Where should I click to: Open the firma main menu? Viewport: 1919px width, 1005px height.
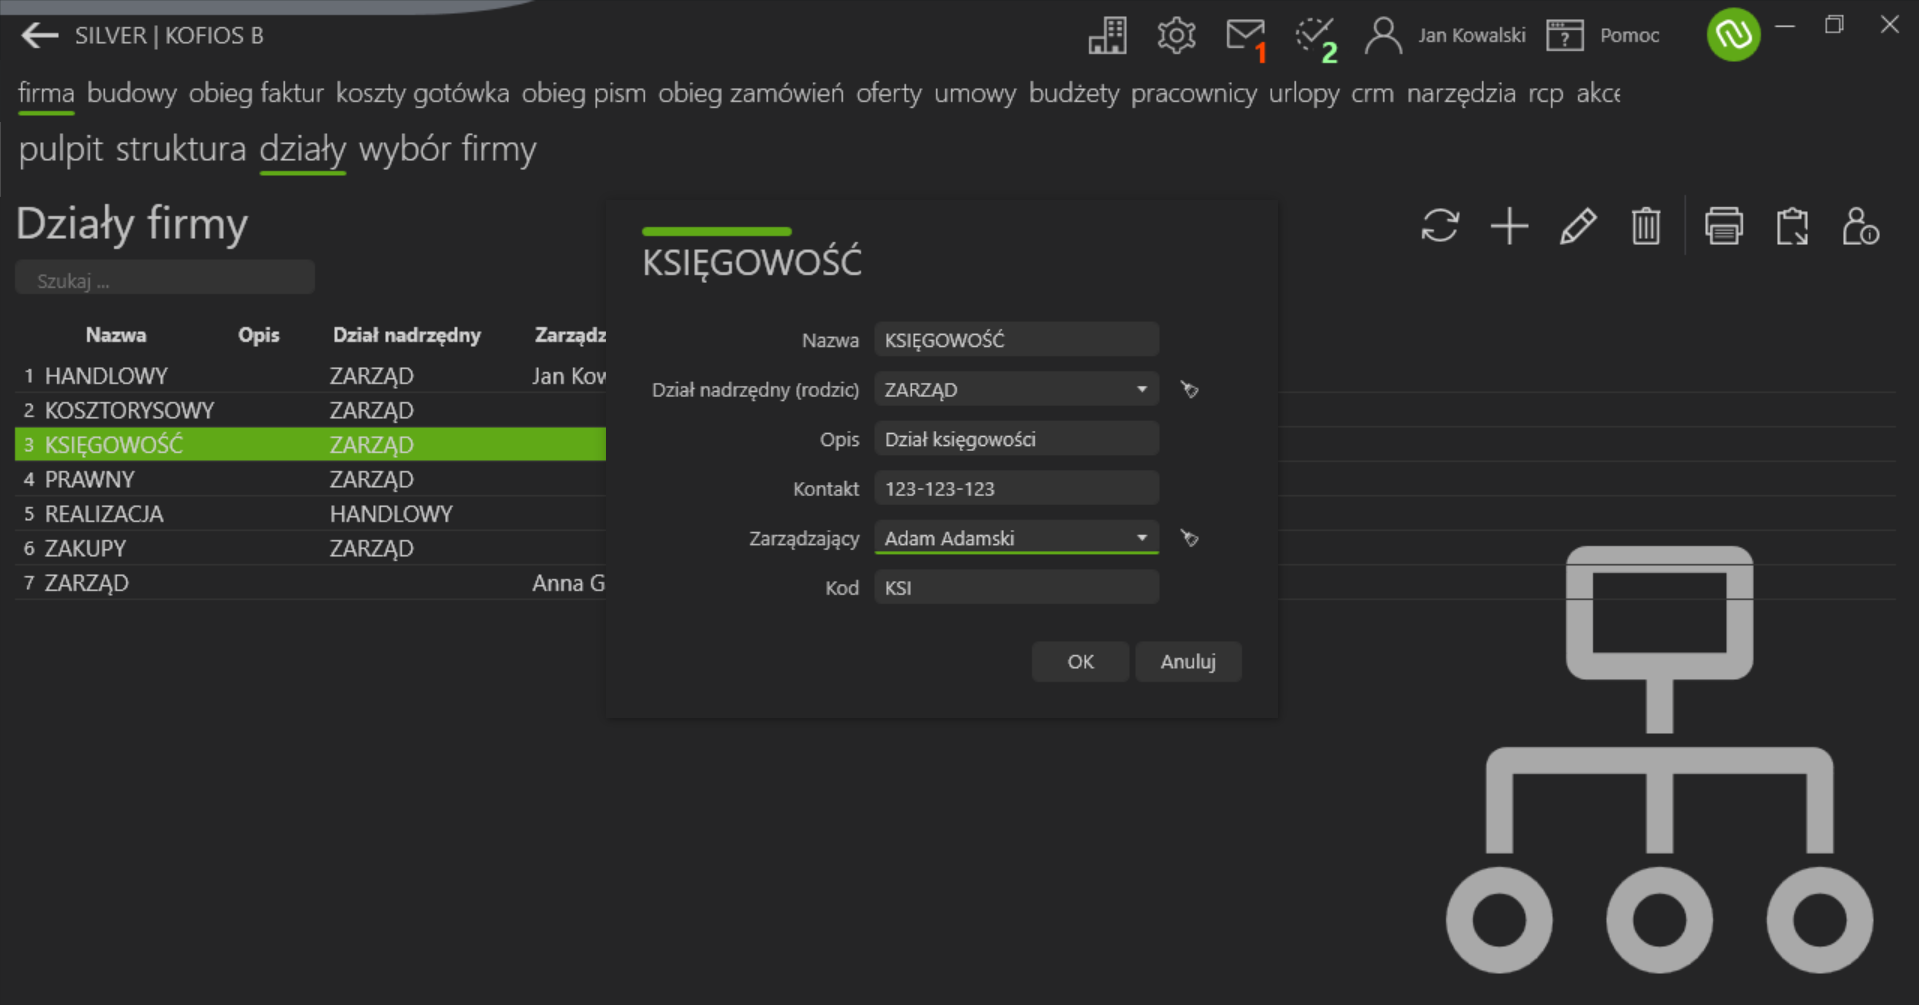[46, 93]
